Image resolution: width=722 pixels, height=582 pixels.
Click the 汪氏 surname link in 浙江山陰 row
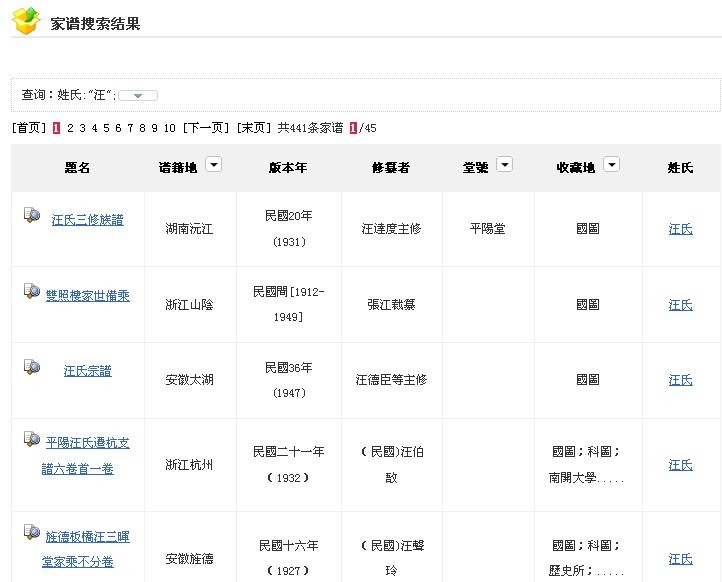tap(681, 305)
